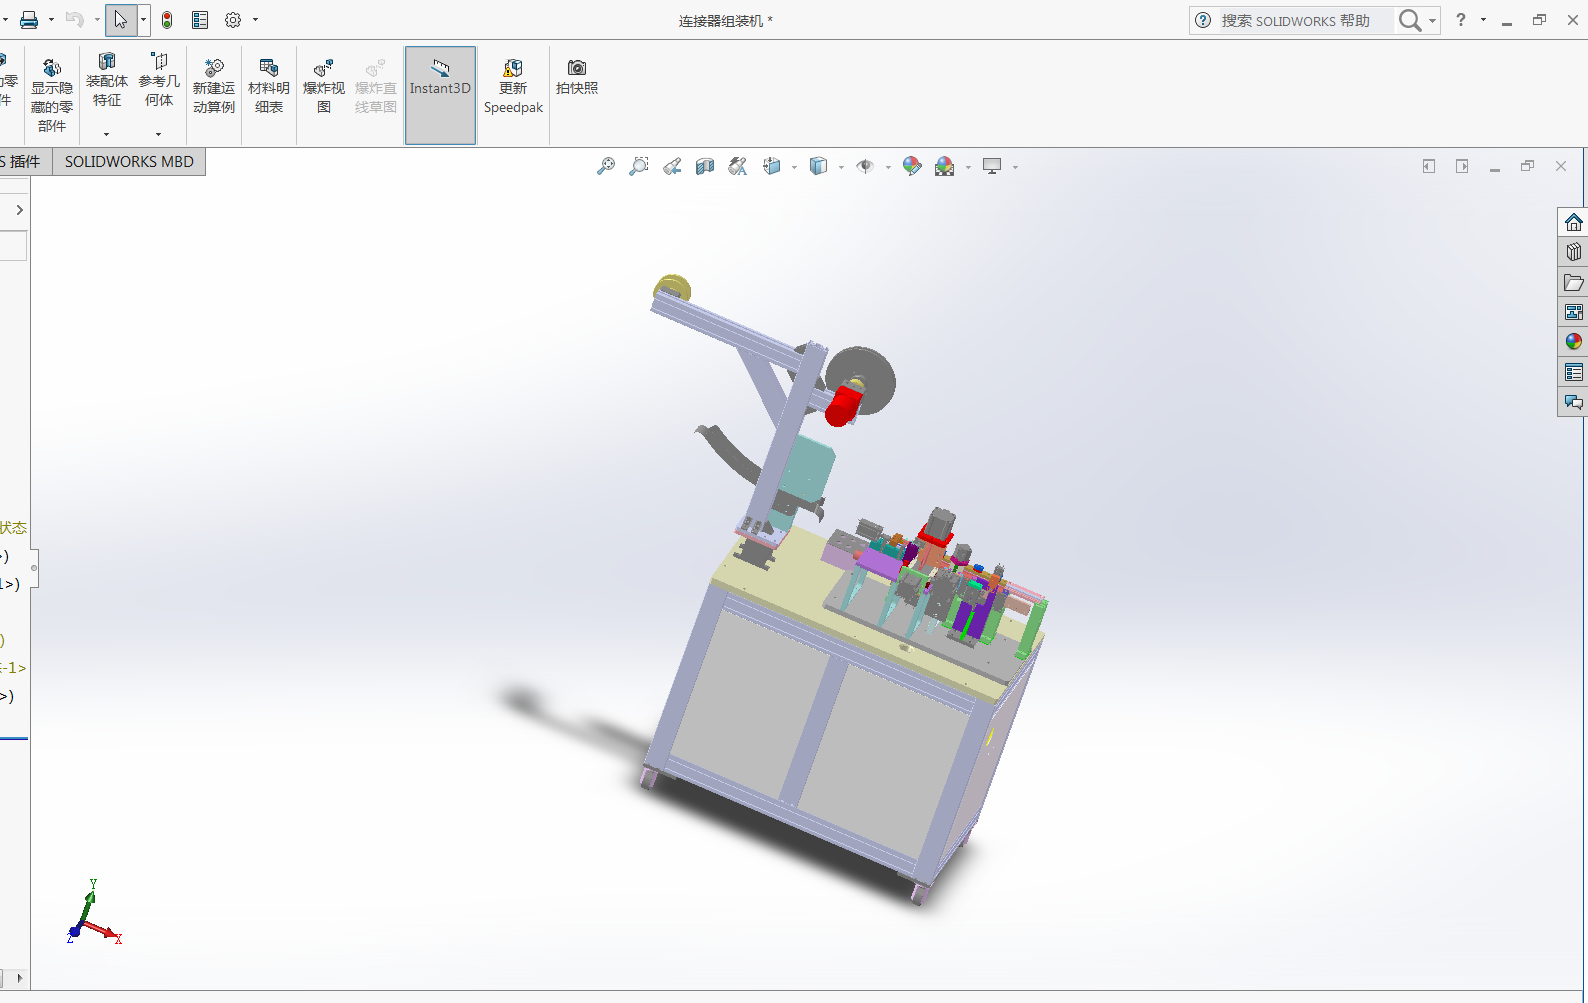Viewport: 1588px width, 1003px height.
Task: Click the SOLIDWORKS help search field
Action: (x=1301, y=21)
